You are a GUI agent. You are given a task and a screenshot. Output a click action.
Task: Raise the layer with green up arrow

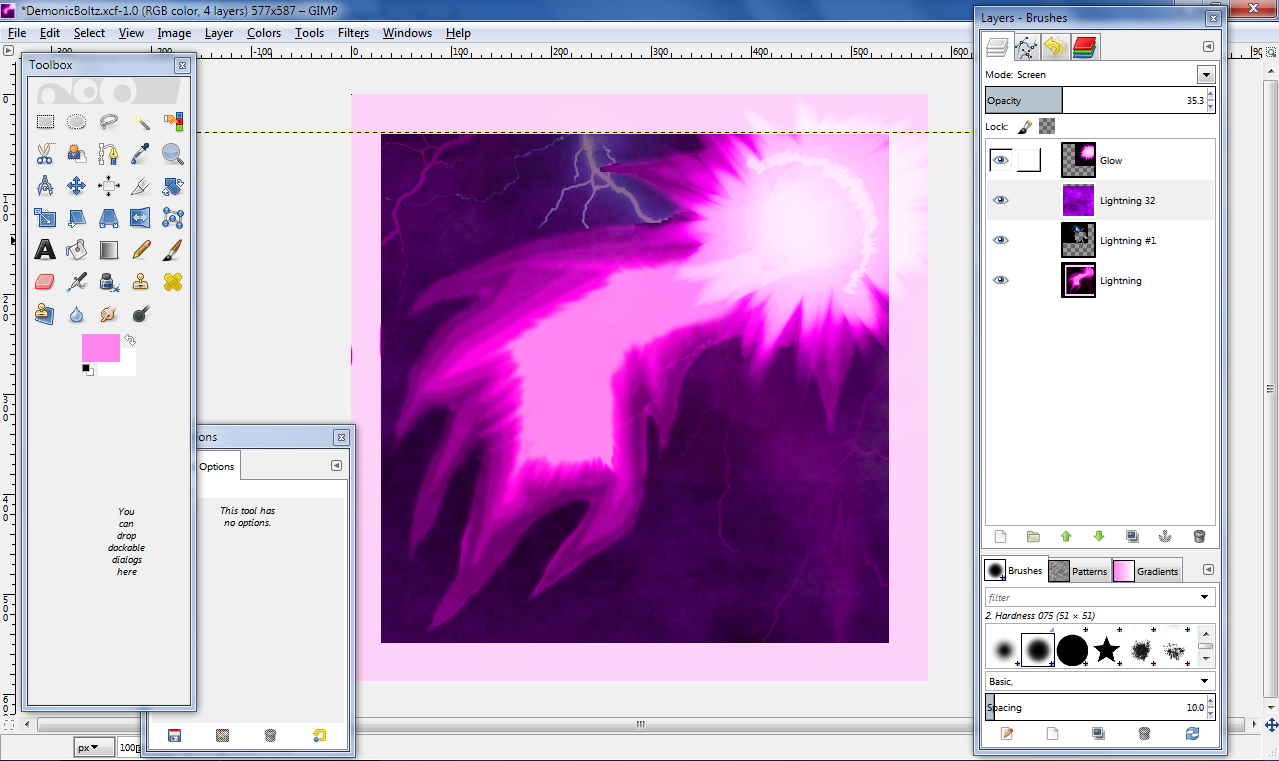pos(1066,537)
